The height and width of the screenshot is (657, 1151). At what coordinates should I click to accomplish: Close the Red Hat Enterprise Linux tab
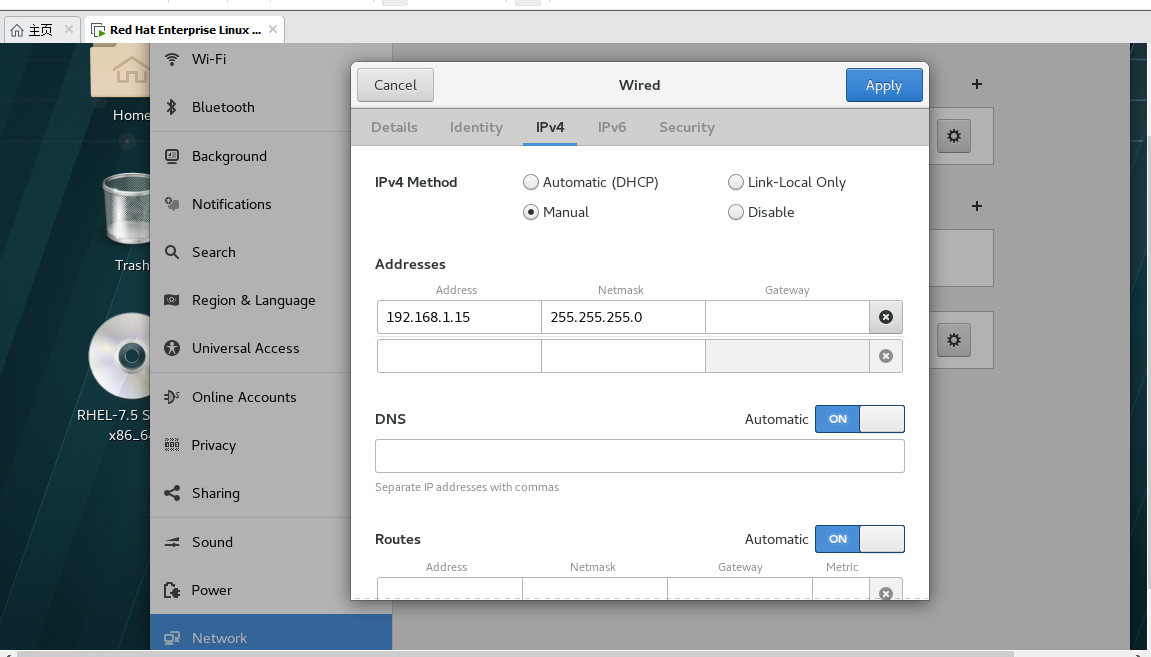pyautogui.click(x=273, y=29)
